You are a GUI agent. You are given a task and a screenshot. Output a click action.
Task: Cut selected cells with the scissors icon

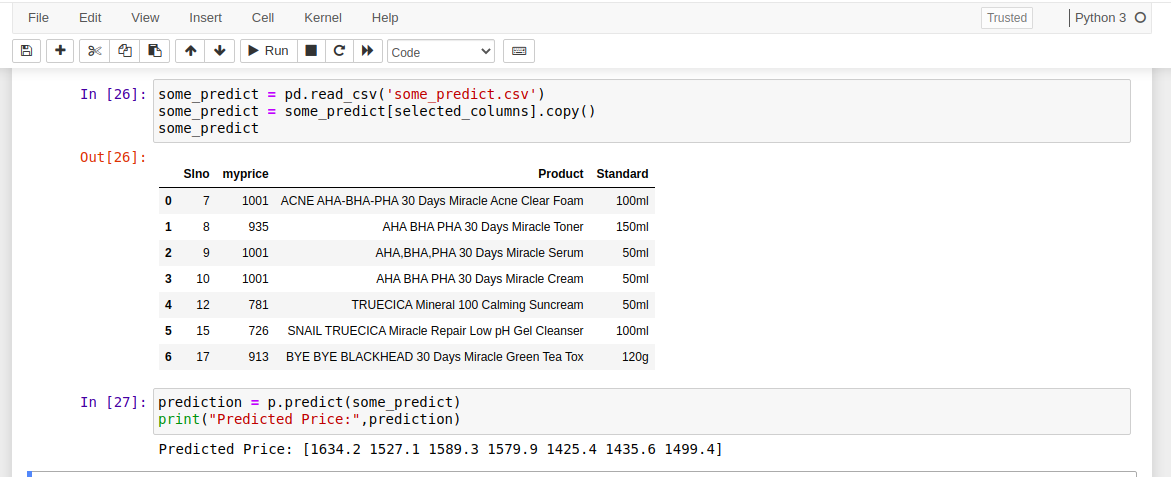[94, 51]
